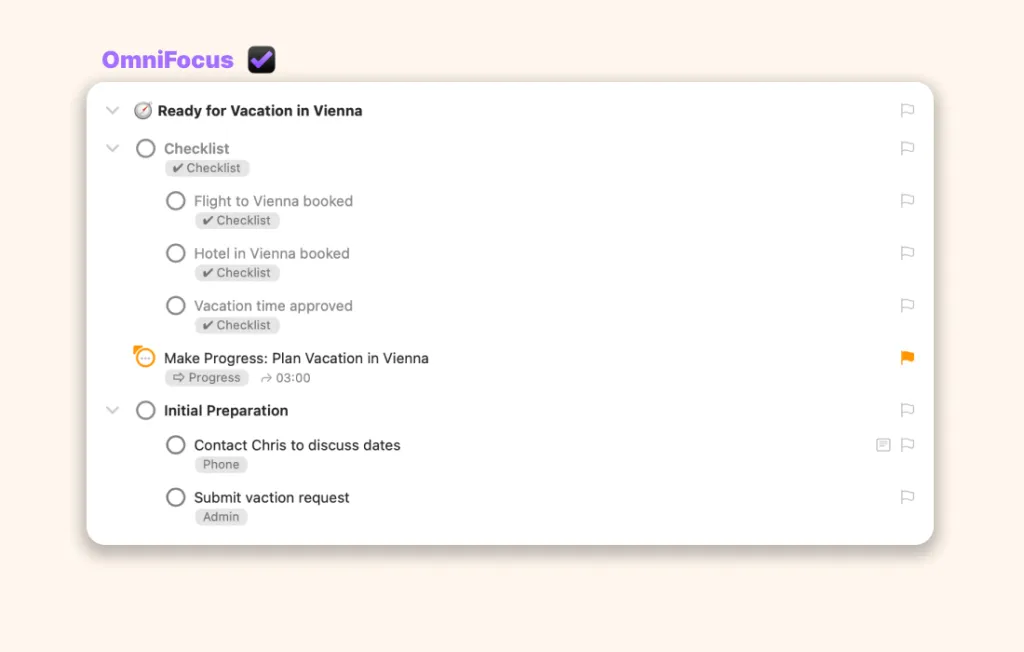Open the note icon on "Contact Chris to discuss dates"
The width and height of the screenshot is (1024, 652).
click(x=882, y=445)
